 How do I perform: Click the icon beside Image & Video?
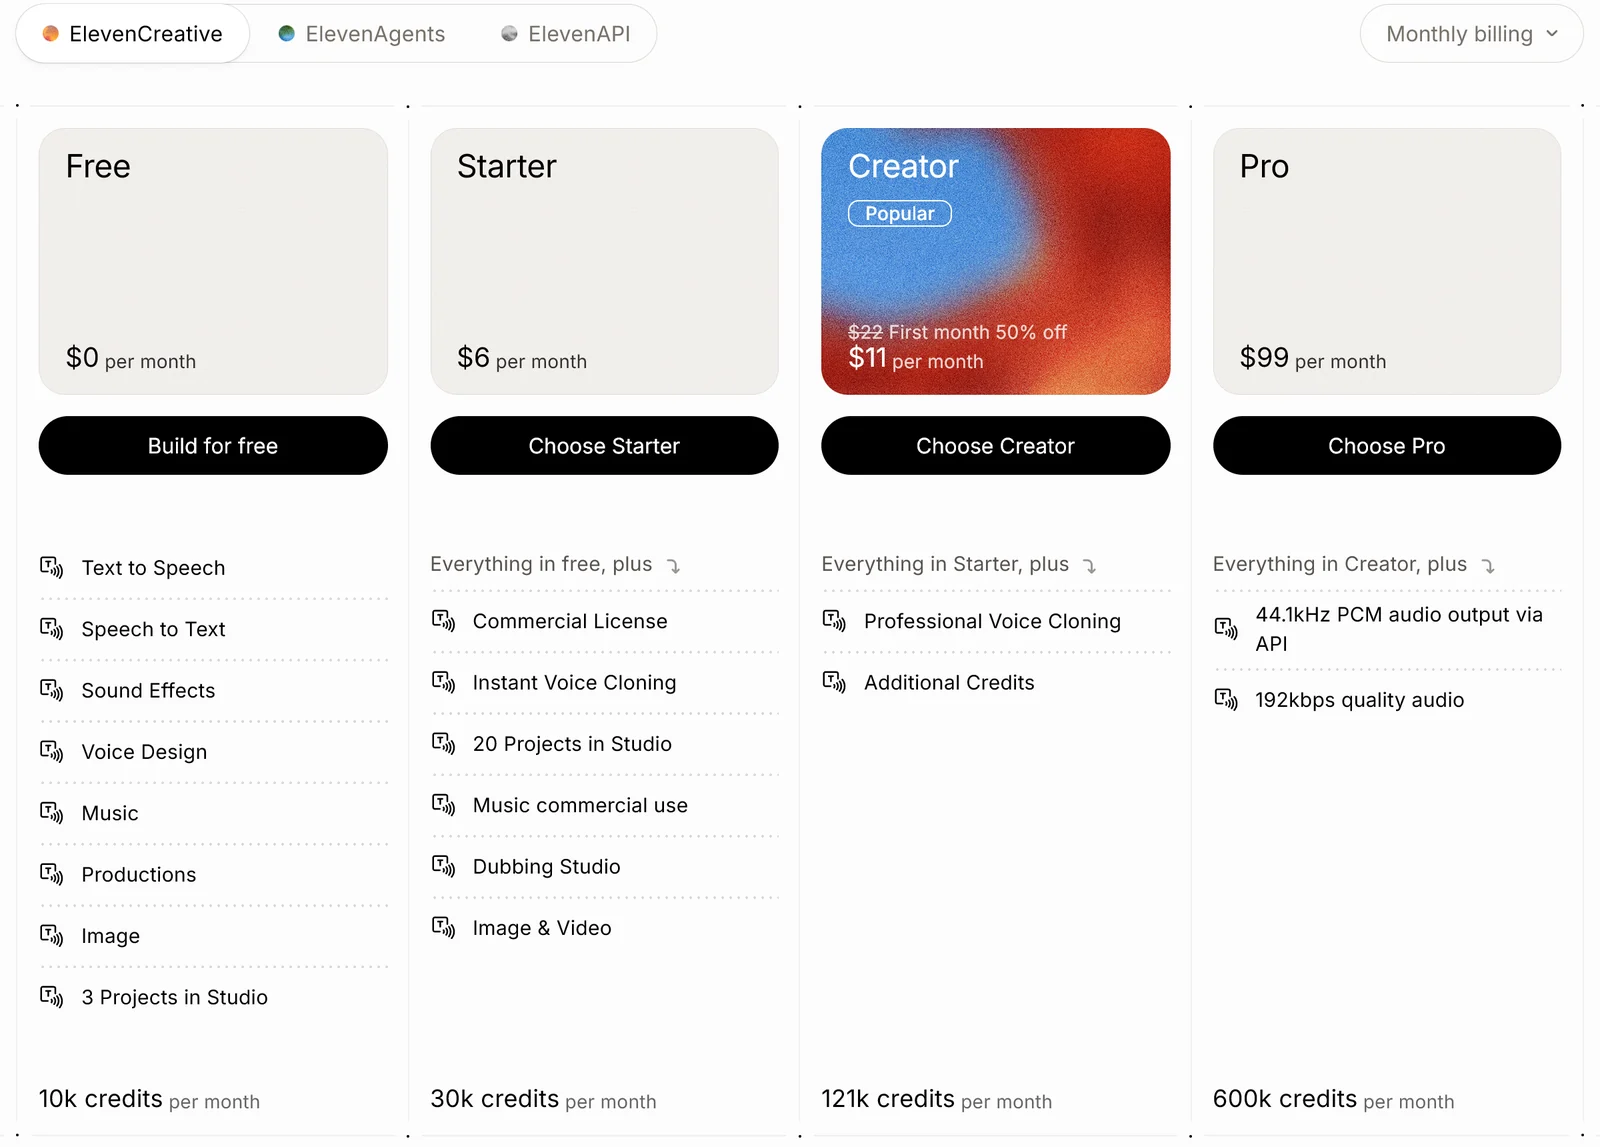click(443, 927)
